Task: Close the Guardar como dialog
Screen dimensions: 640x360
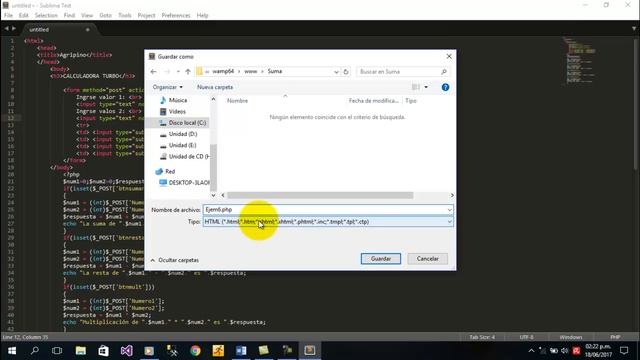Action: pyautogui.click(x=449, y=56)
